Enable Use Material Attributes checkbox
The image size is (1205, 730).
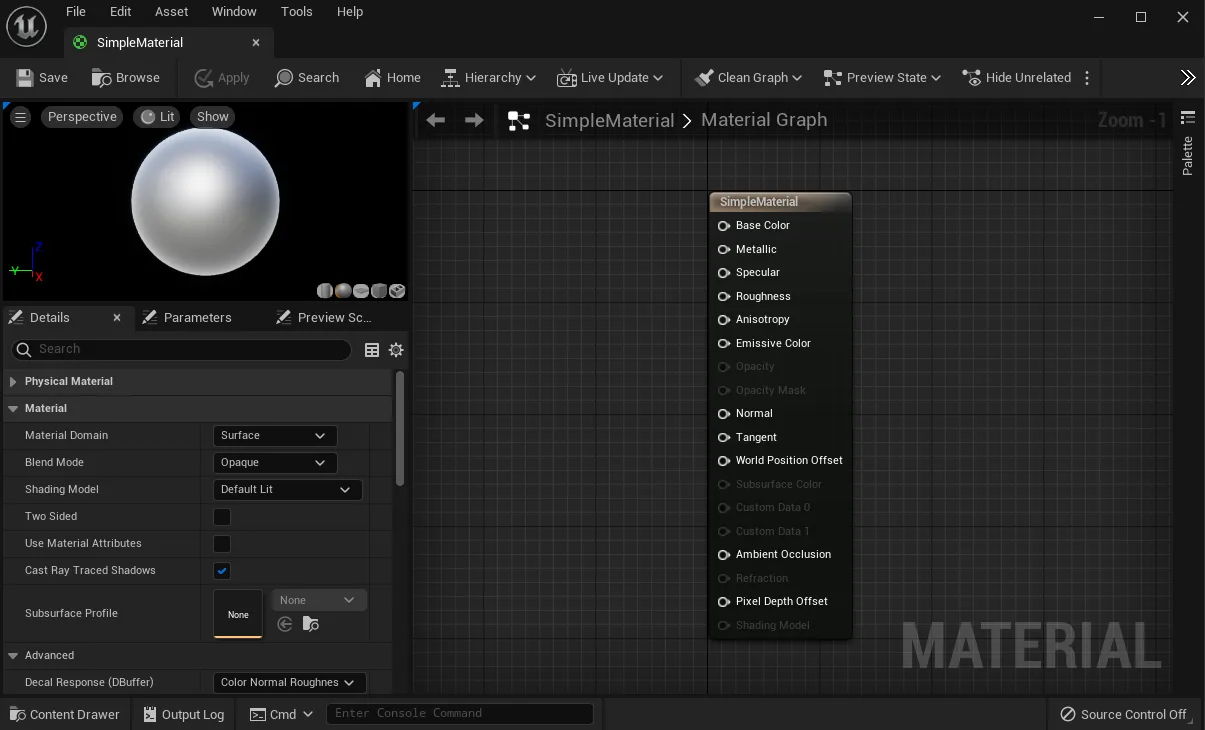222,544
